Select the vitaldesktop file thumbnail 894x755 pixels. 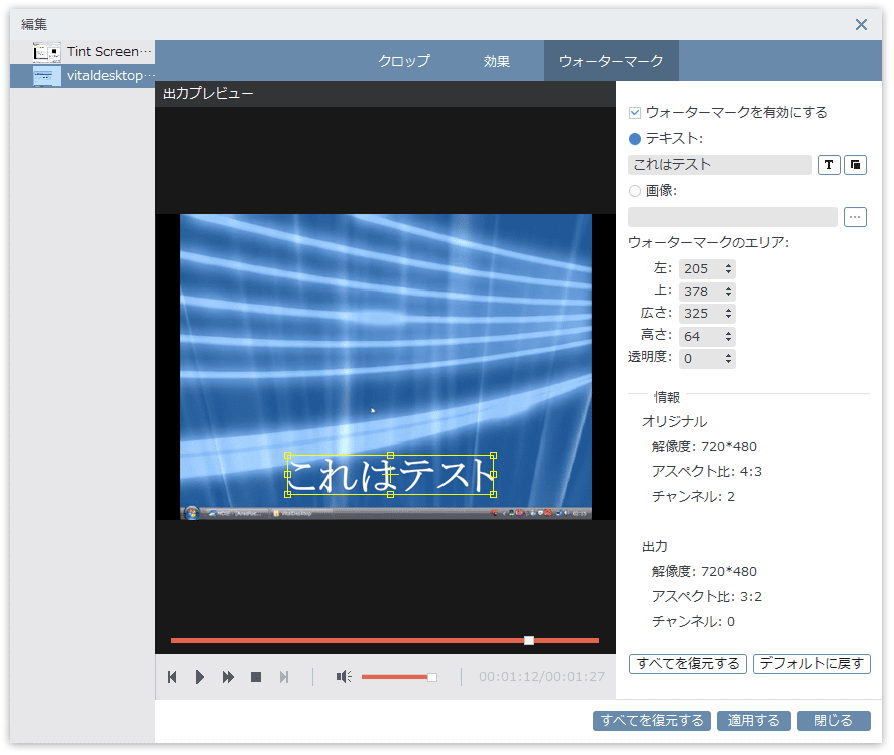point(47,76)
